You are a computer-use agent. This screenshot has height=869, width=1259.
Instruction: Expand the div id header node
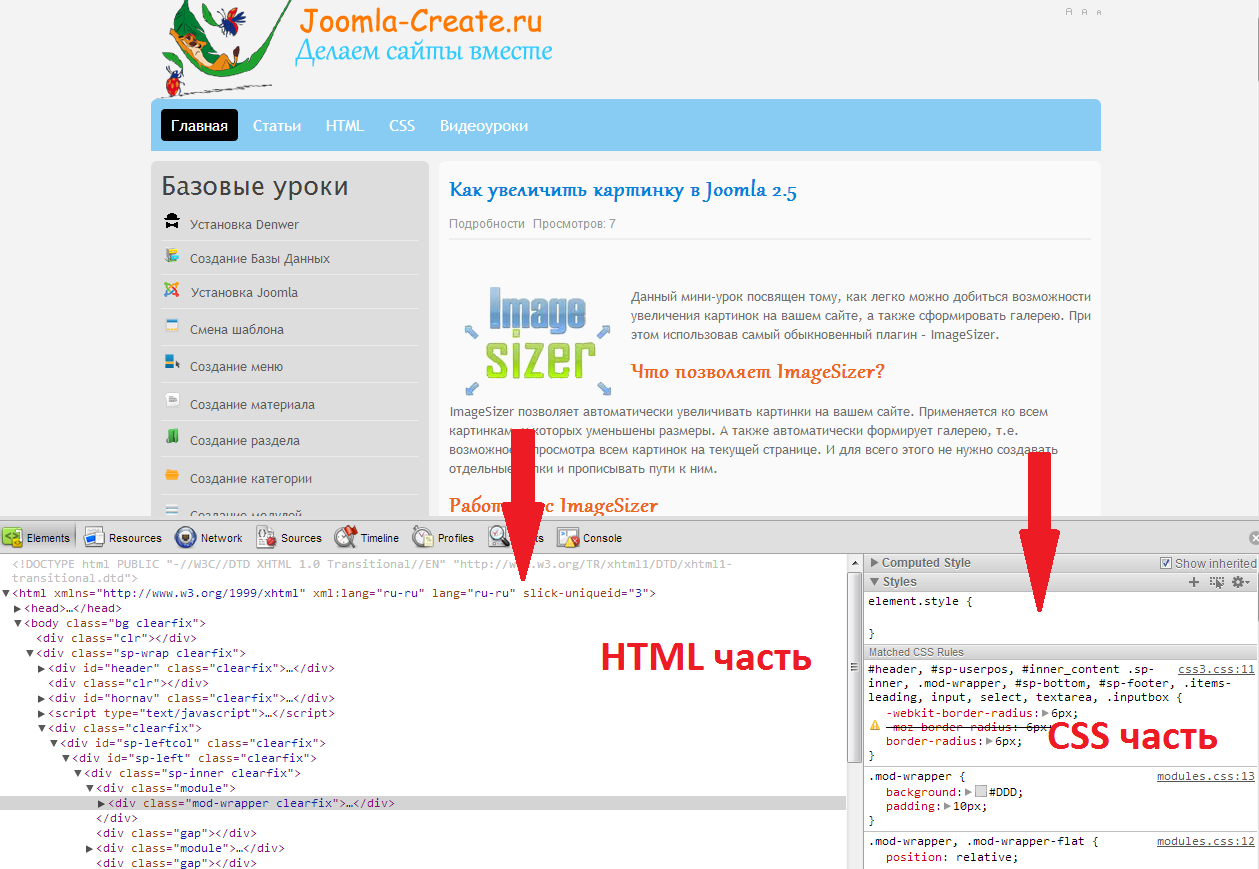point(41,669)
